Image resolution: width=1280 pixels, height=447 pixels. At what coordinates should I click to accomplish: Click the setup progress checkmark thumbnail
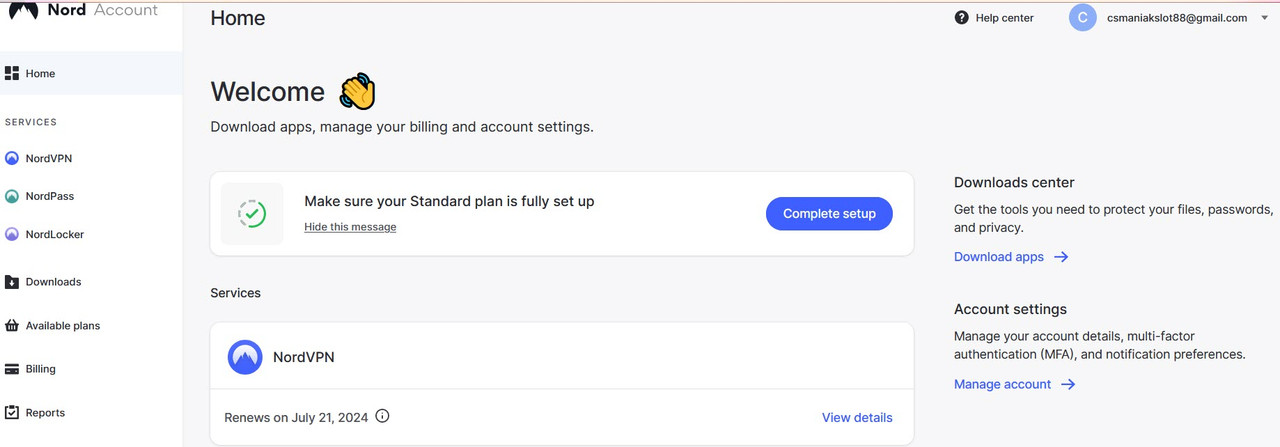click(252, 213)
